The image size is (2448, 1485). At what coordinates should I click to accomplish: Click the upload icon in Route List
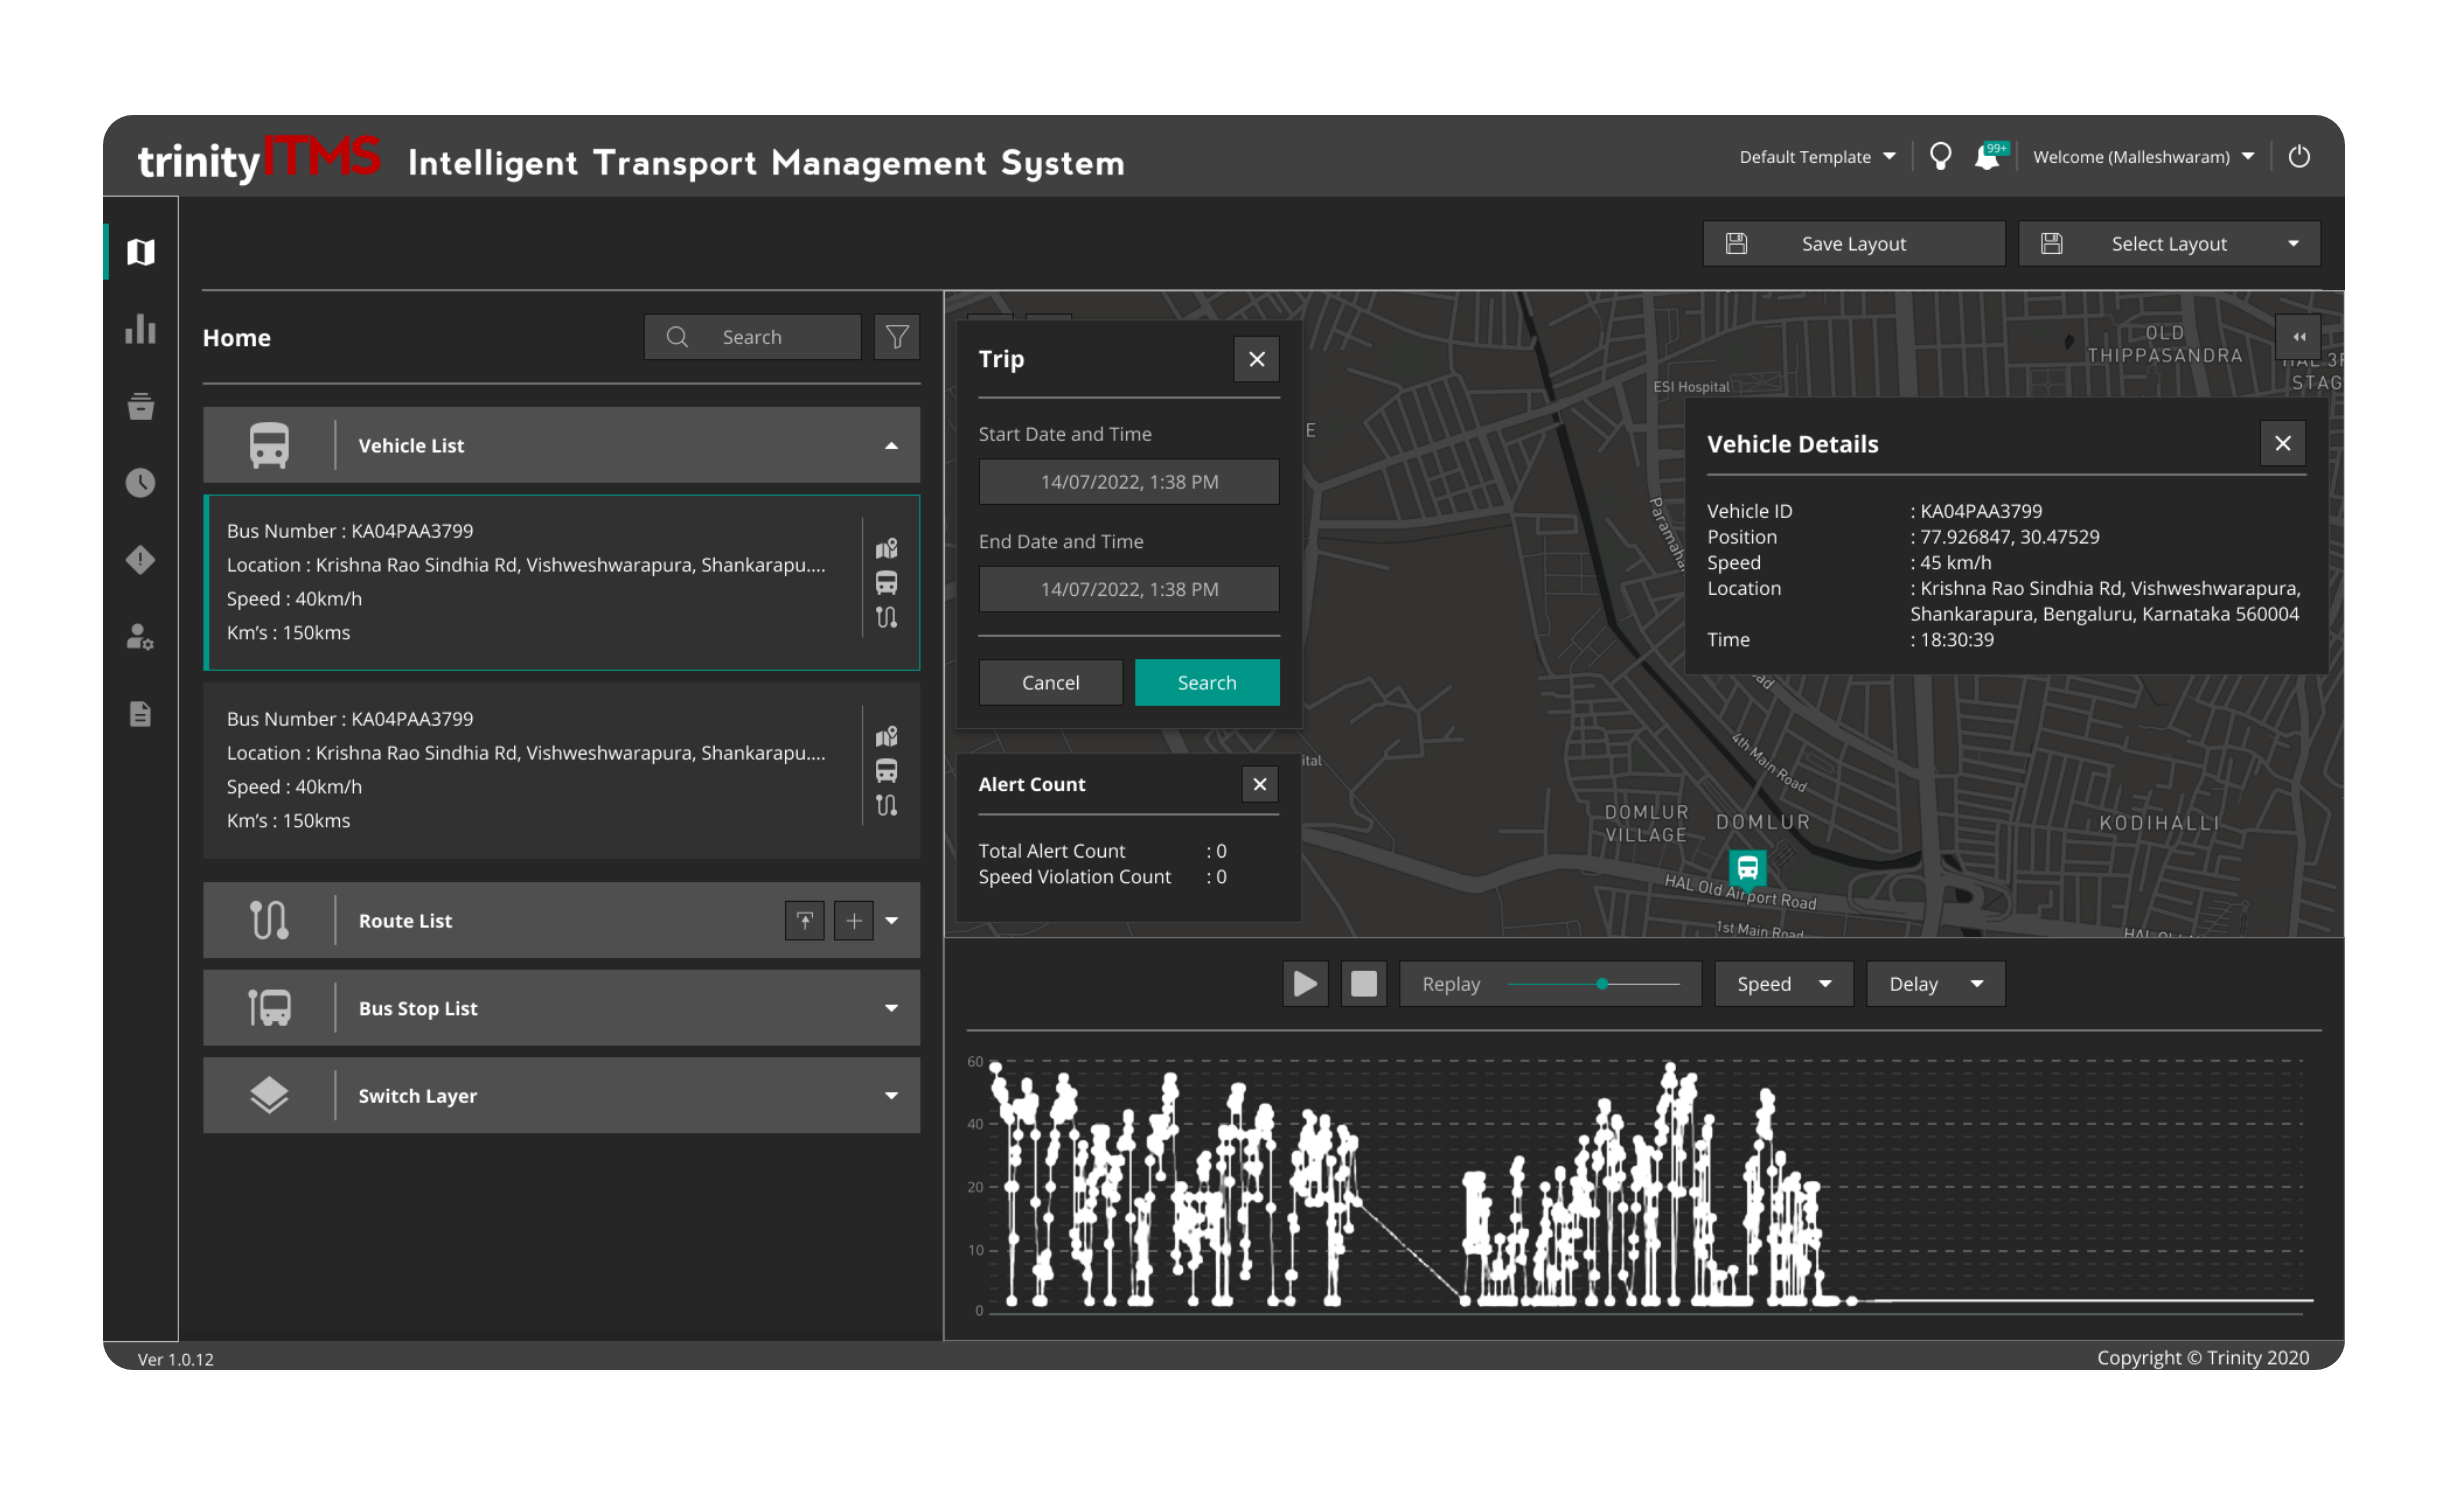(x=805, y=921)
